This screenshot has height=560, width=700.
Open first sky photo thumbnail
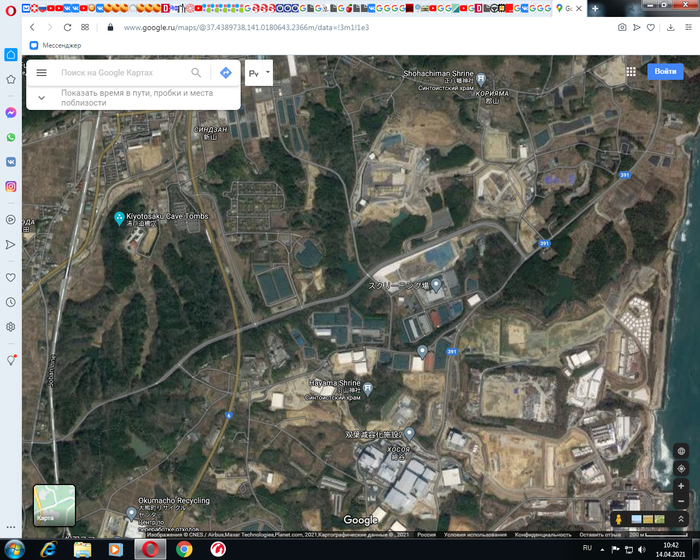pos(636,519)
